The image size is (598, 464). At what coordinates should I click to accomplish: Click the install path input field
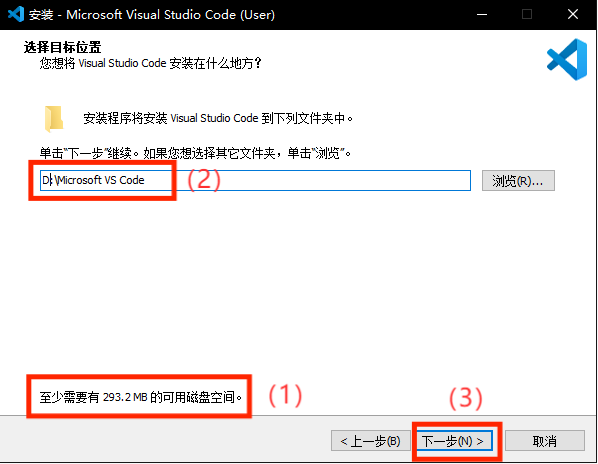coord(255,180)
